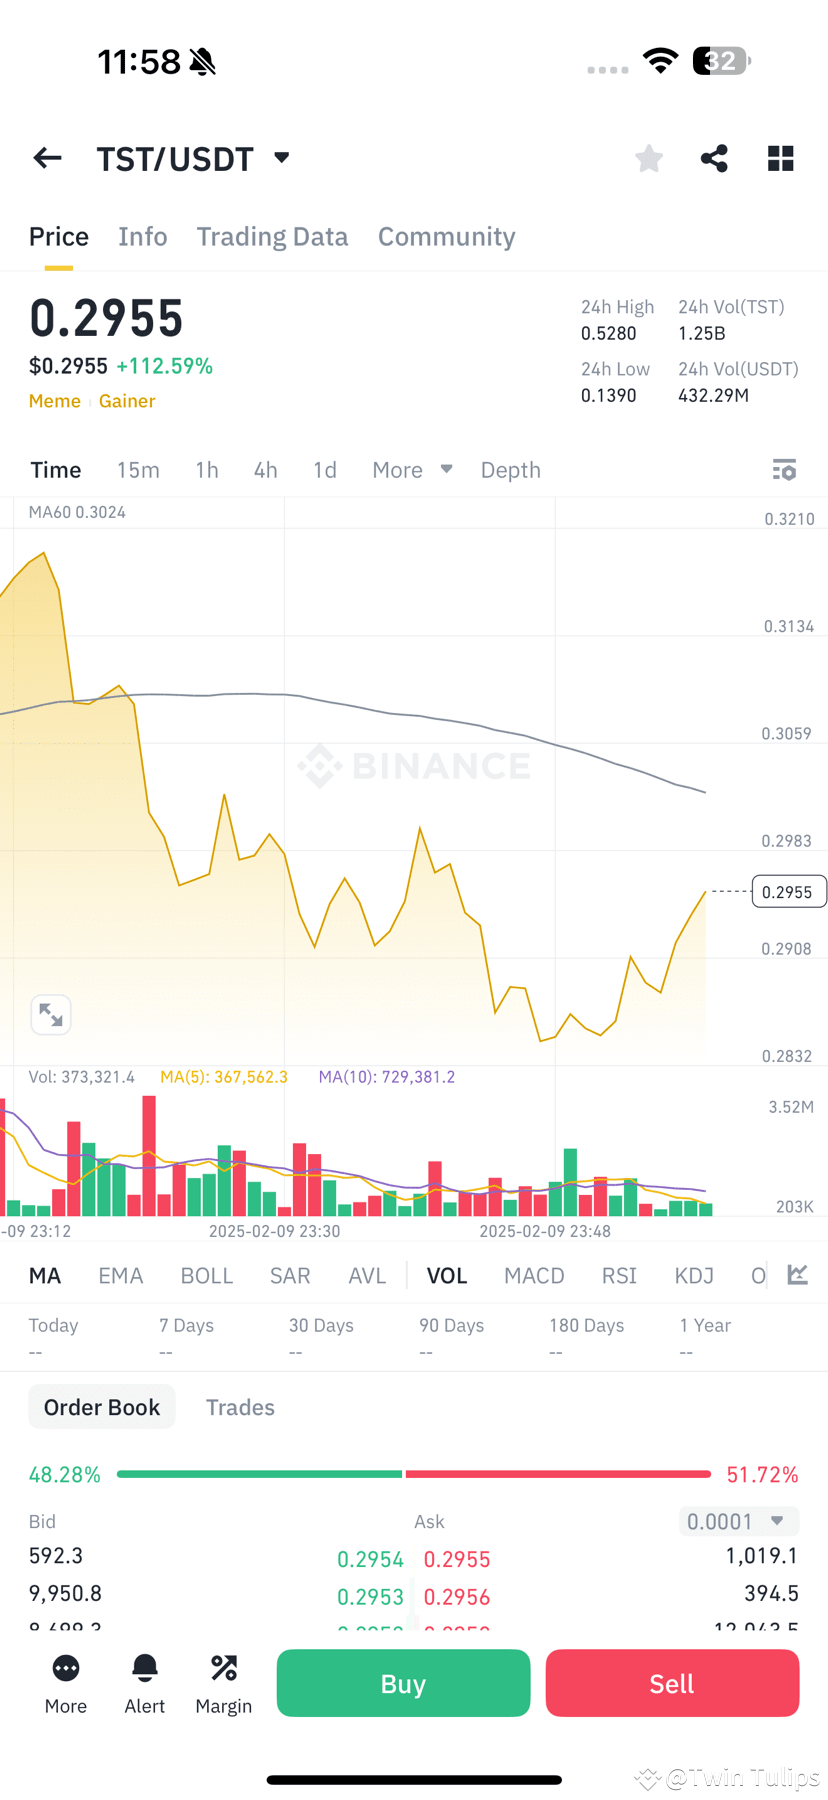
Task: Expand the chart to fullscreen
Action: coord(51,1014)
